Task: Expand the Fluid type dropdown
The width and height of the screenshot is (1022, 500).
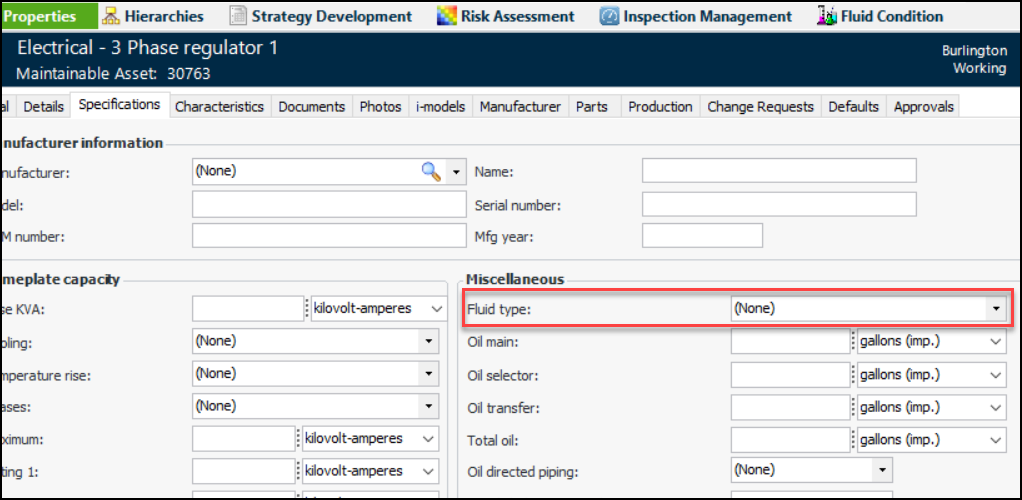Action: click(995, 309)
